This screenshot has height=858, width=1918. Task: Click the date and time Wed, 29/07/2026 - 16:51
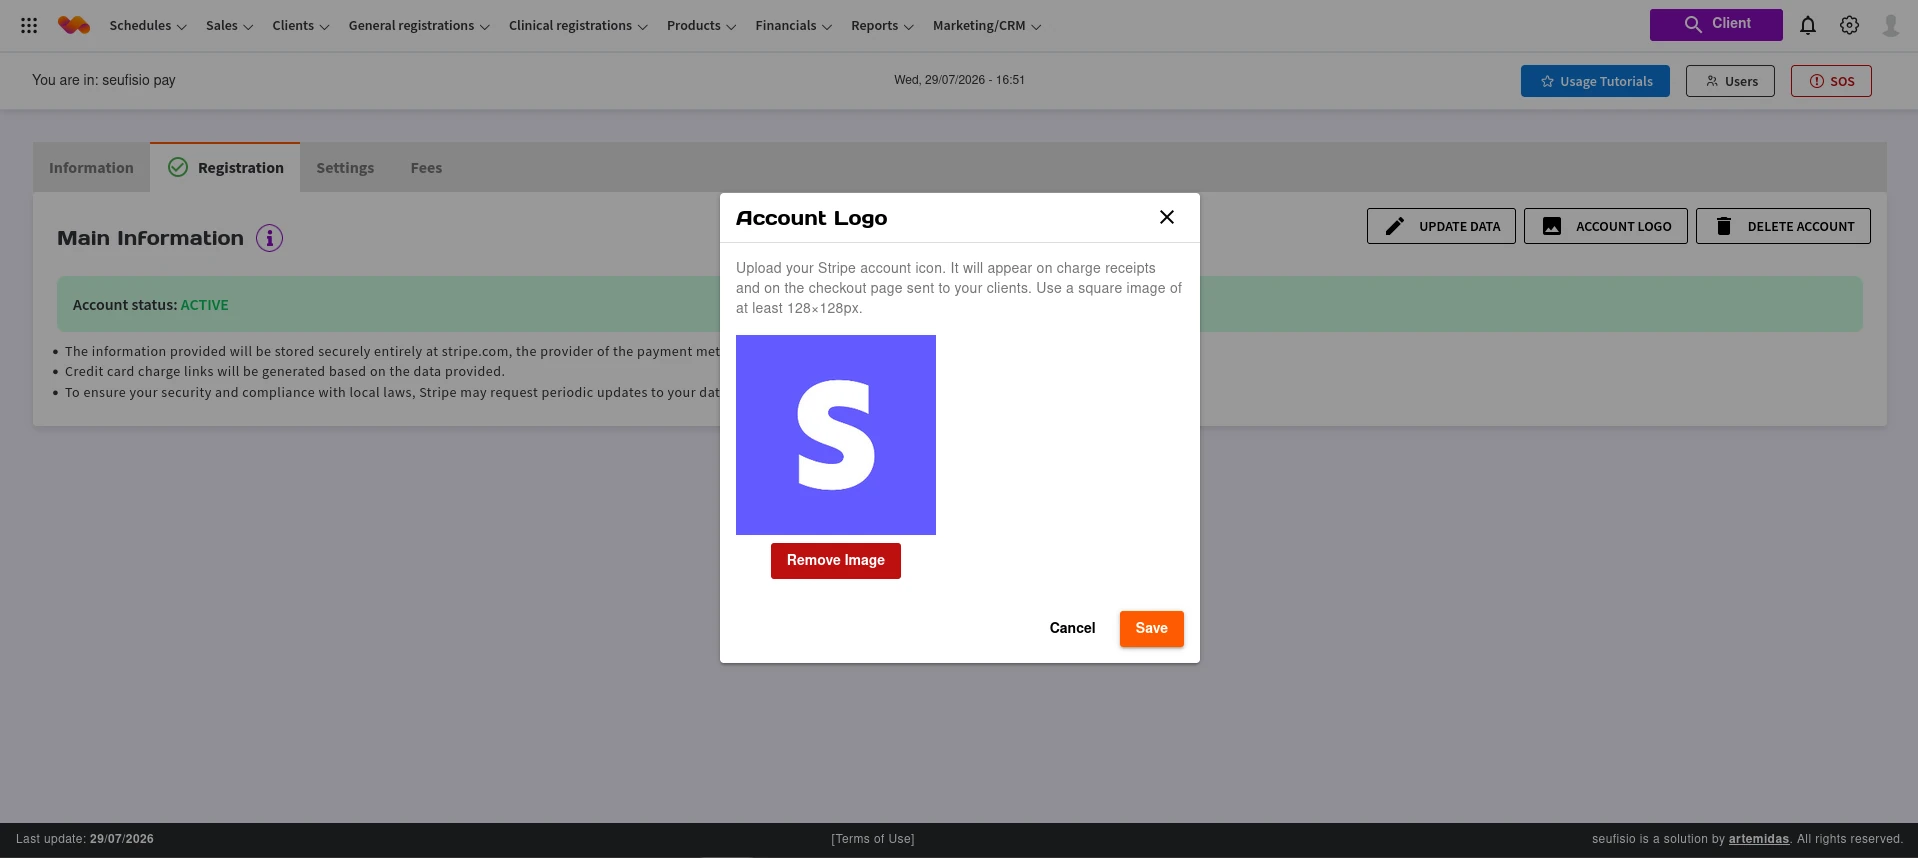click(959, 80)
